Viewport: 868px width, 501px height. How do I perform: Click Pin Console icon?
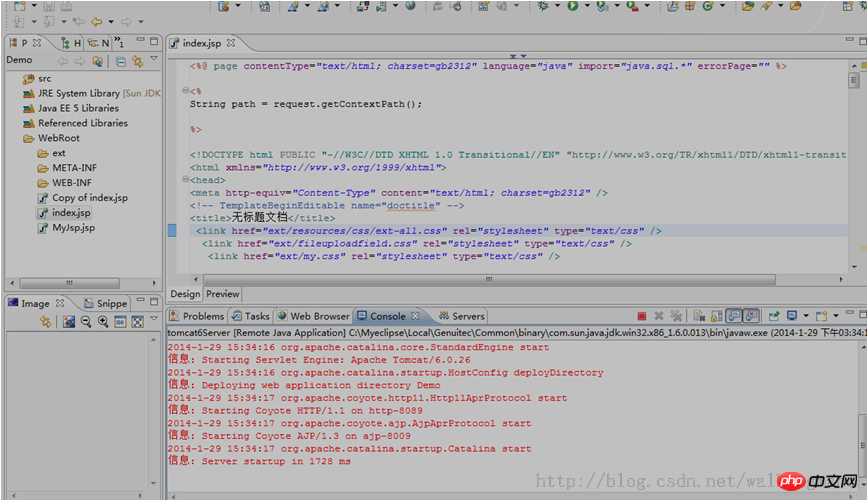[x=774, y=316]
